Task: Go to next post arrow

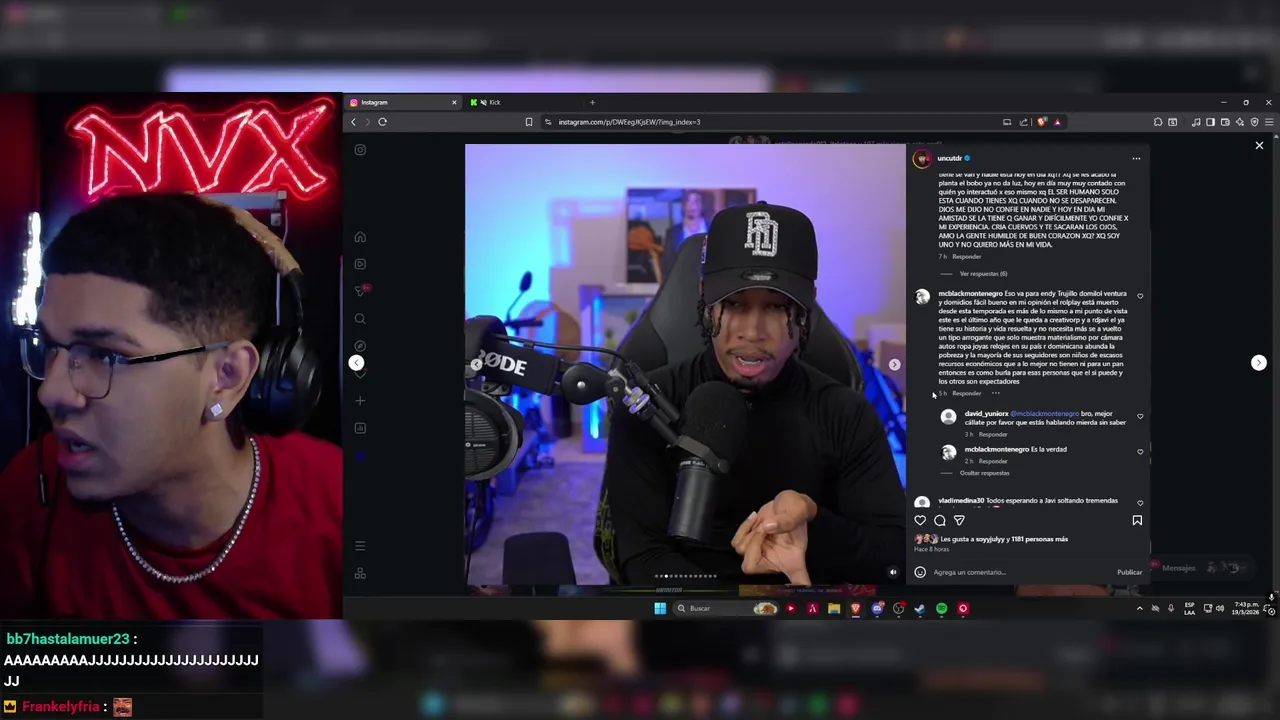Action: tap(1259, 363)
